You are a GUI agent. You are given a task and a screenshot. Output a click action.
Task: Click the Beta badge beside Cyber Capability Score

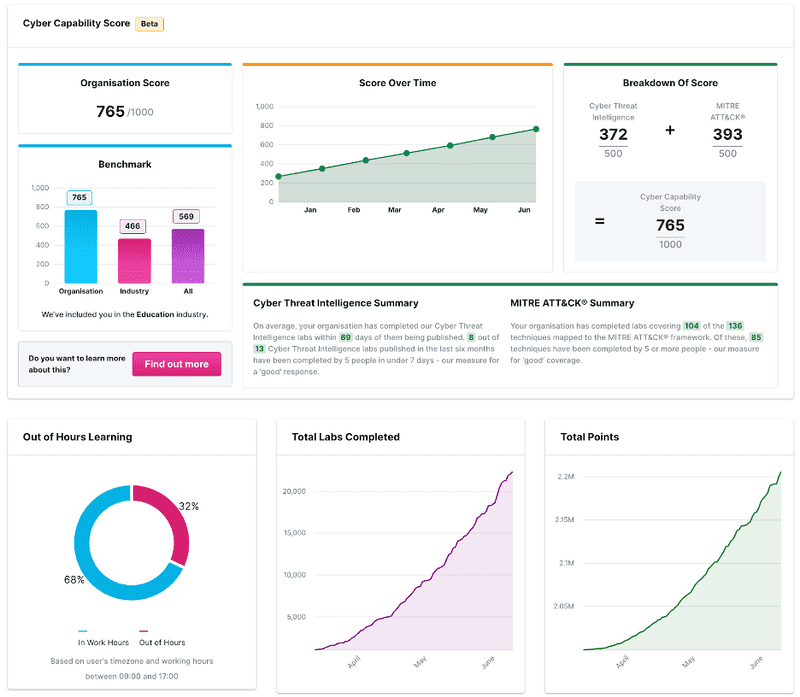pyautogui.click(x=150, y=23)
